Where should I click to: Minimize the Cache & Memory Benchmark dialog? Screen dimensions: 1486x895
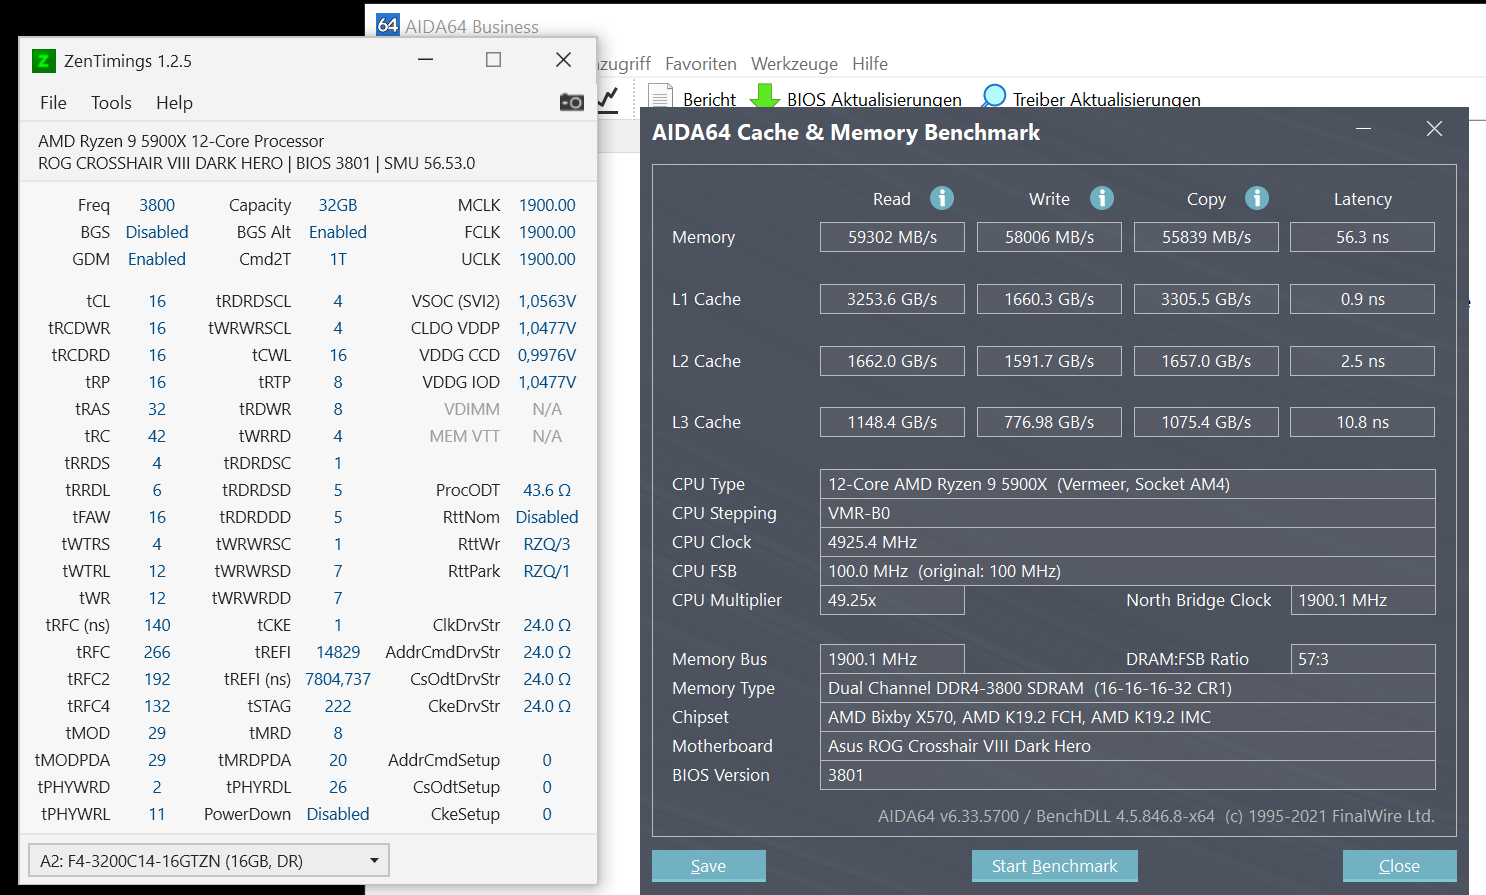(1364, 129)
